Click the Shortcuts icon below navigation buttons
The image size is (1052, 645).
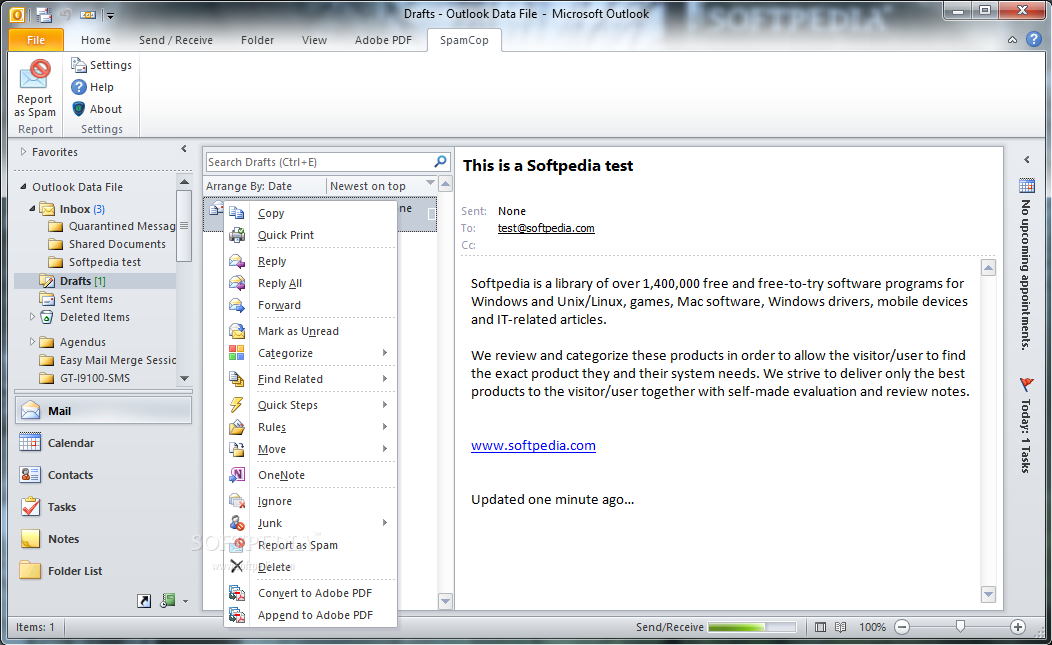click(144, 601)
